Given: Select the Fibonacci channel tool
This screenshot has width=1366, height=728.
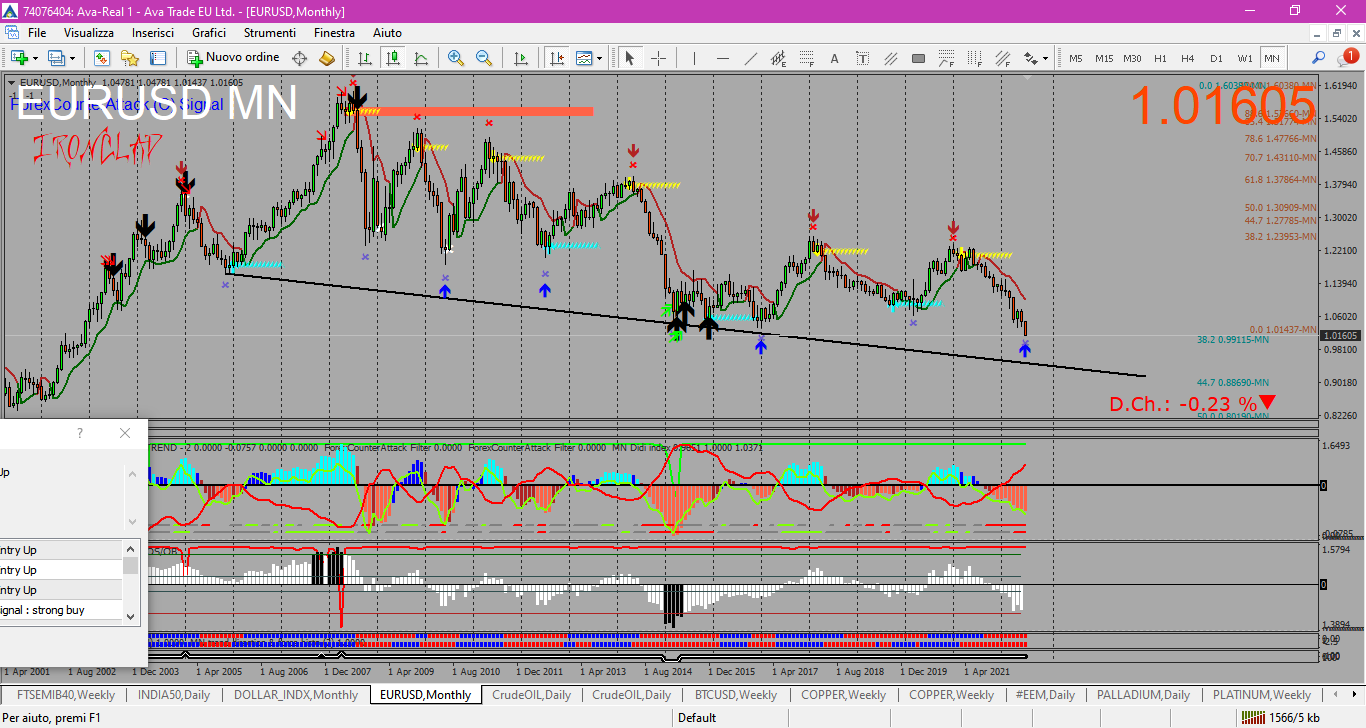Looking at the screenshot, I should pos(1002,58).
